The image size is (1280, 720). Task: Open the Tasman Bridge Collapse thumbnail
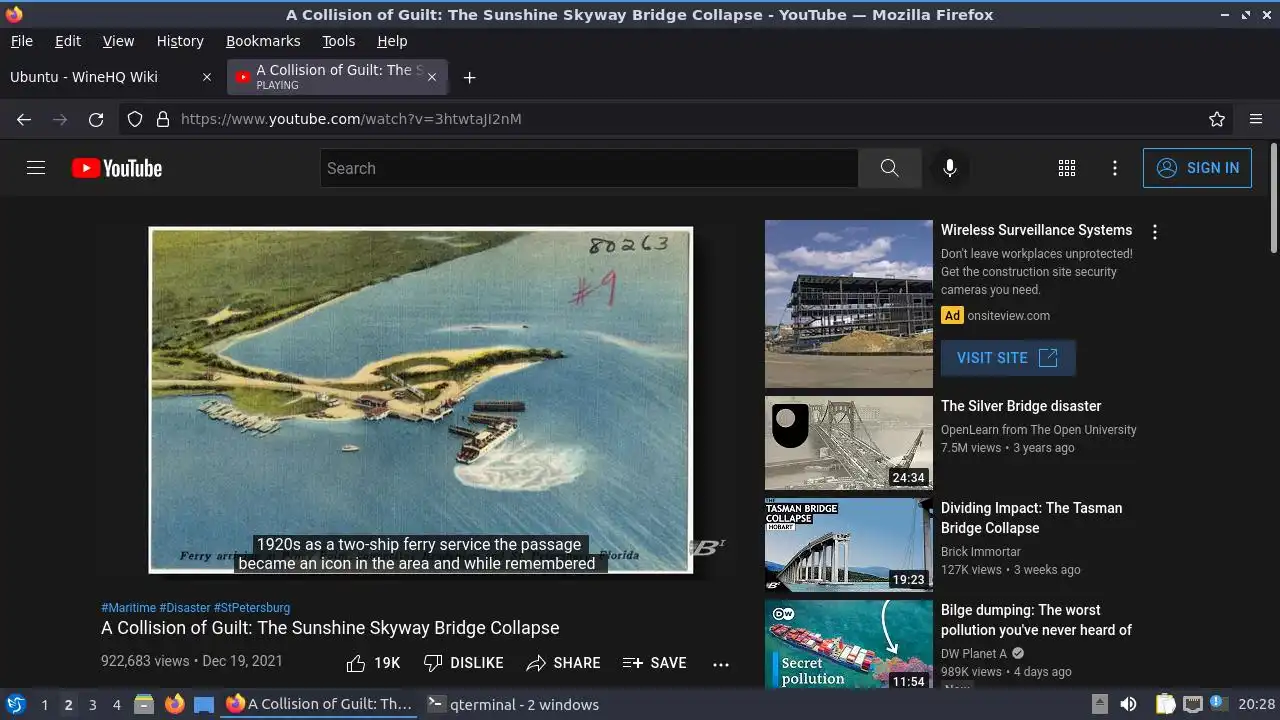pyautogui.click(x=848, y=545)
